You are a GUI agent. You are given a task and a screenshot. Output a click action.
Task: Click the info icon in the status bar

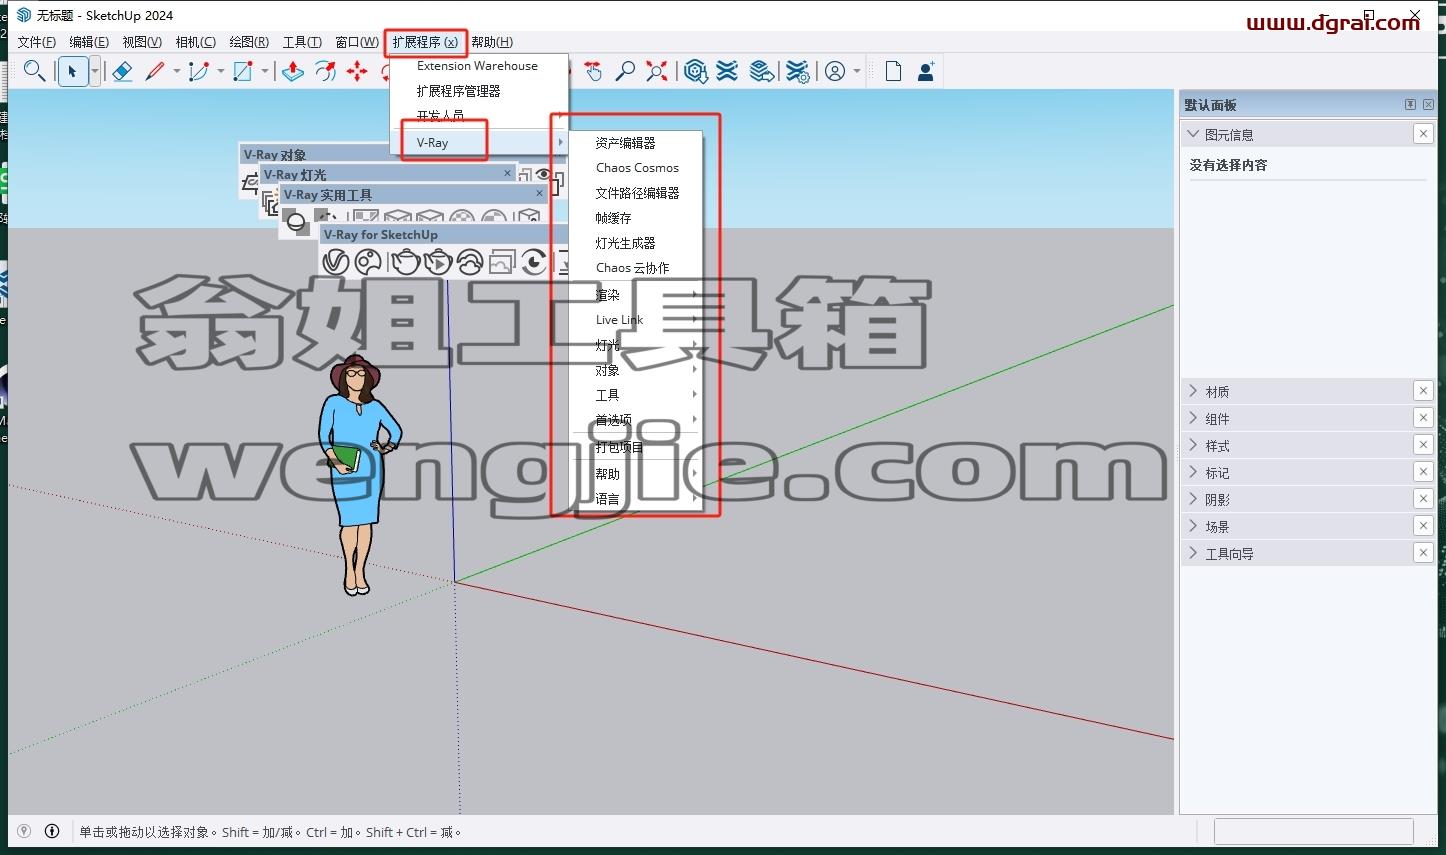52,831
